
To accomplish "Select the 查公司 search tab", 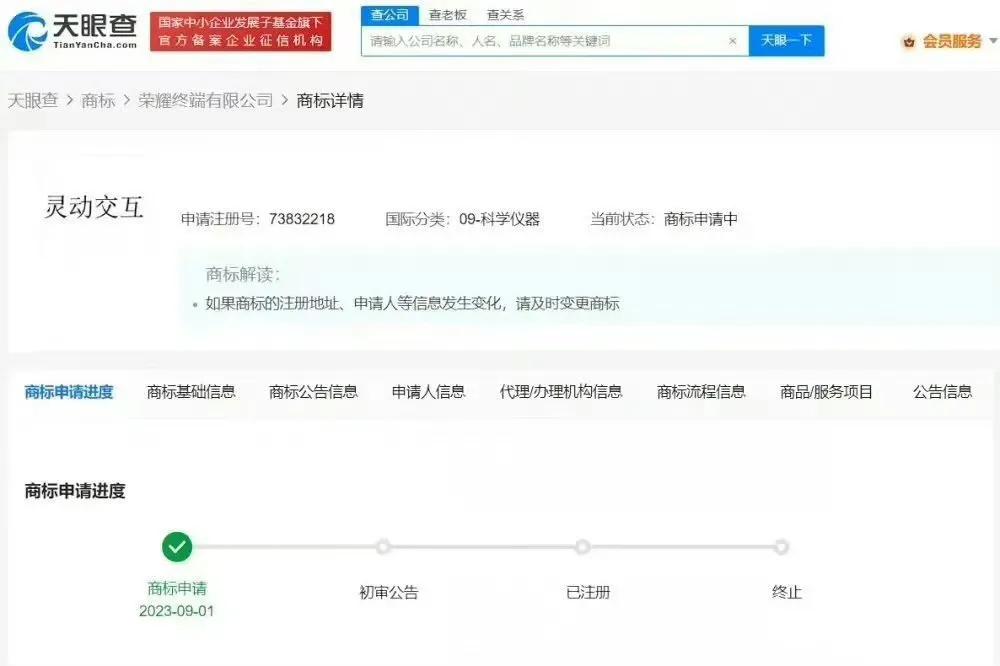I will coord(390,15).
